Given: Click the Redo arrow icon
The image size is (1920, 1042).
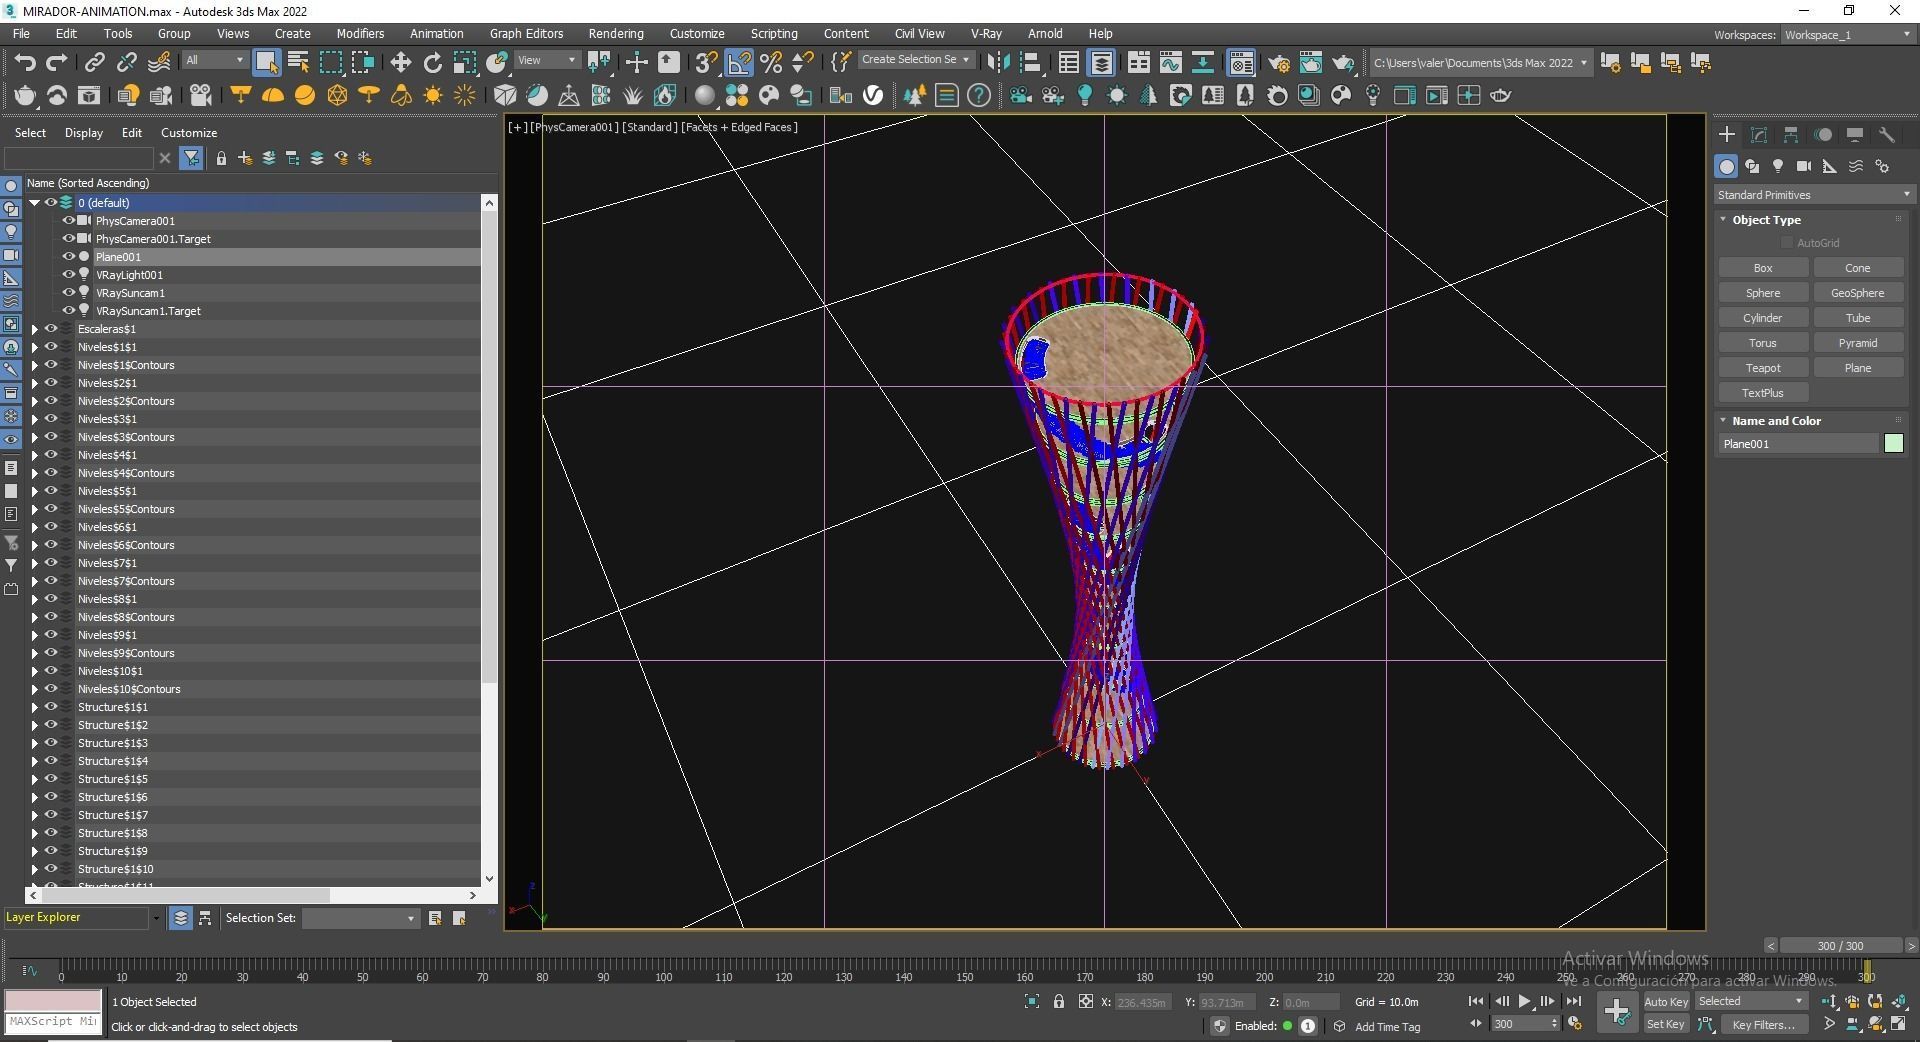Looking at the screenshot, I should (57, 63).
